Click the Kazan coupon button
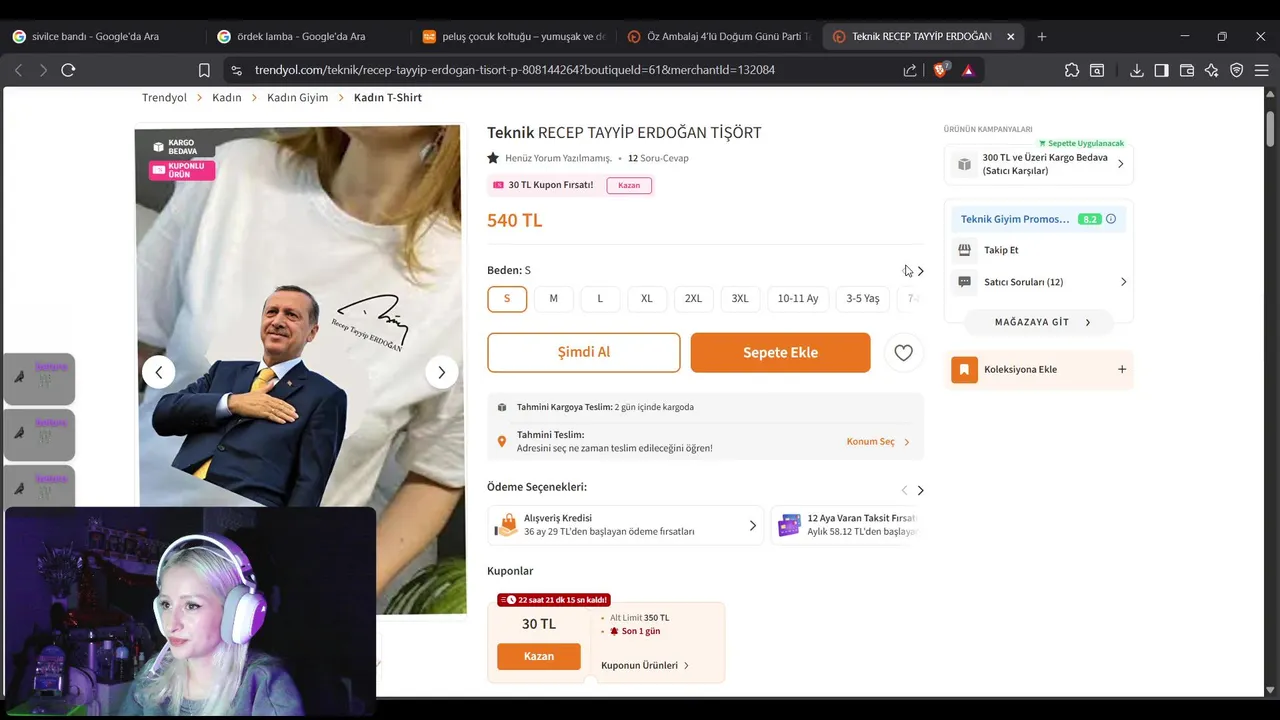This screenshot has height=720, width=1280. tap(538, 656)
